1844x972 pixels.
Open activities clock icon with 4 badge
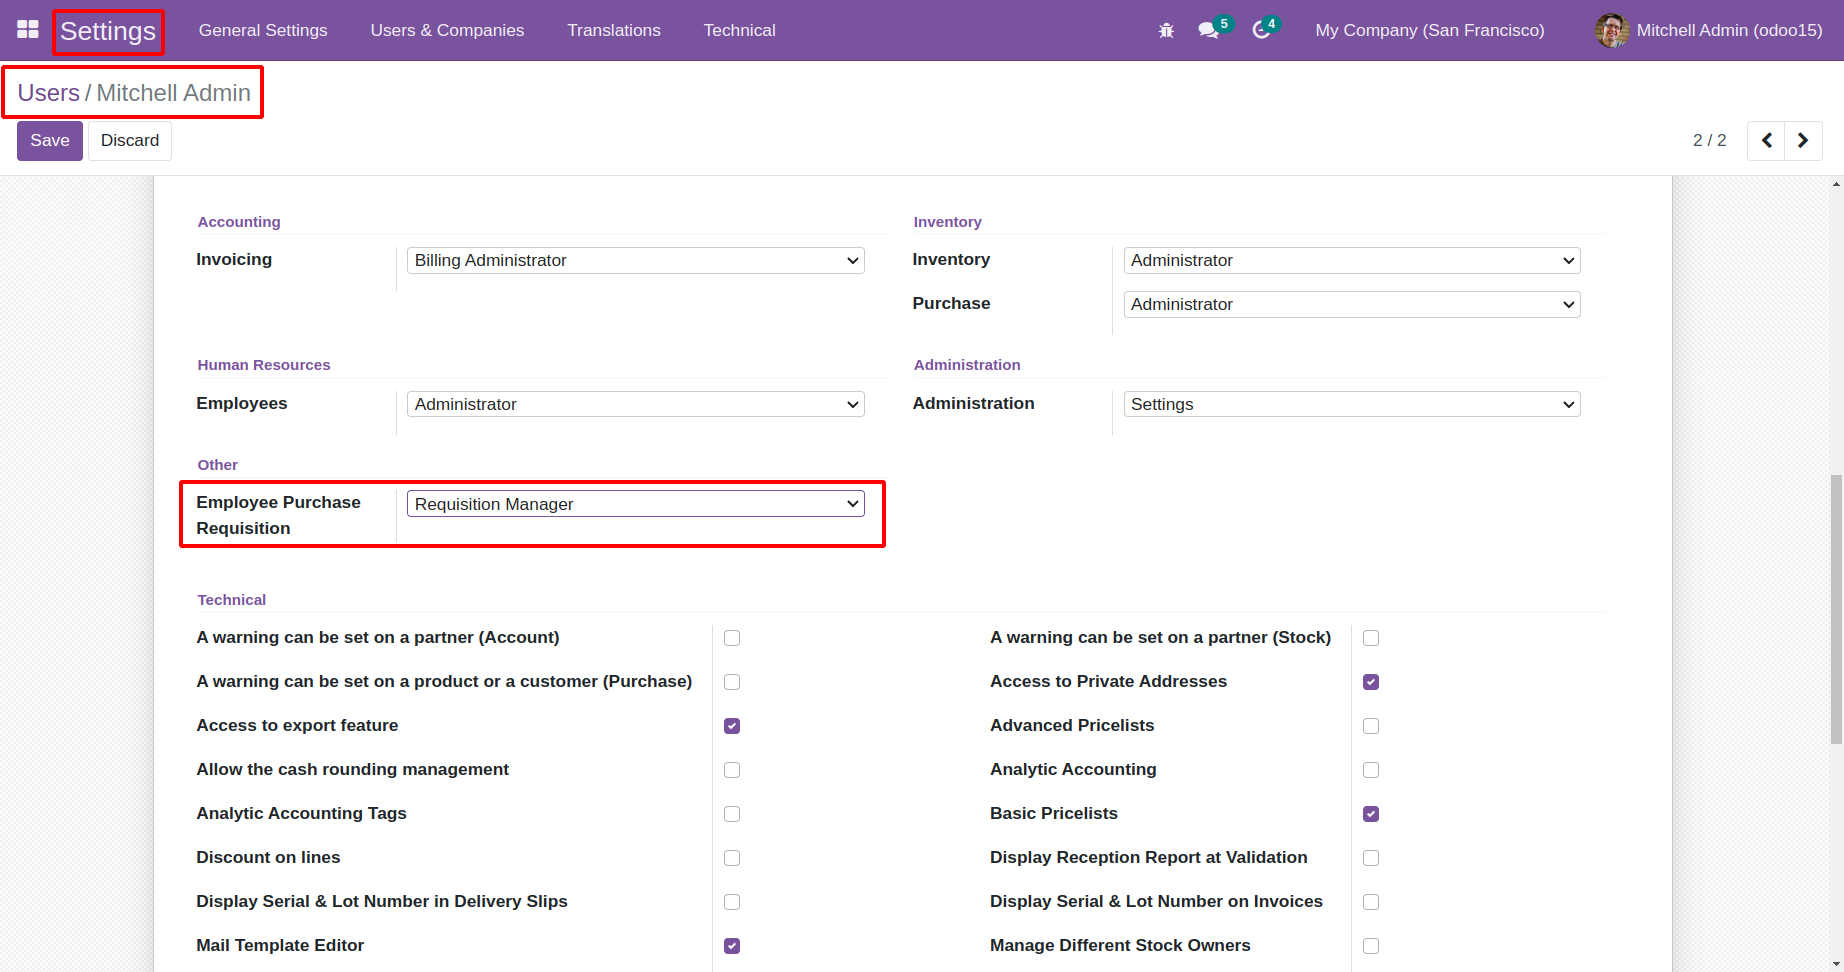pyautogui.click(x=1262, y=30)
